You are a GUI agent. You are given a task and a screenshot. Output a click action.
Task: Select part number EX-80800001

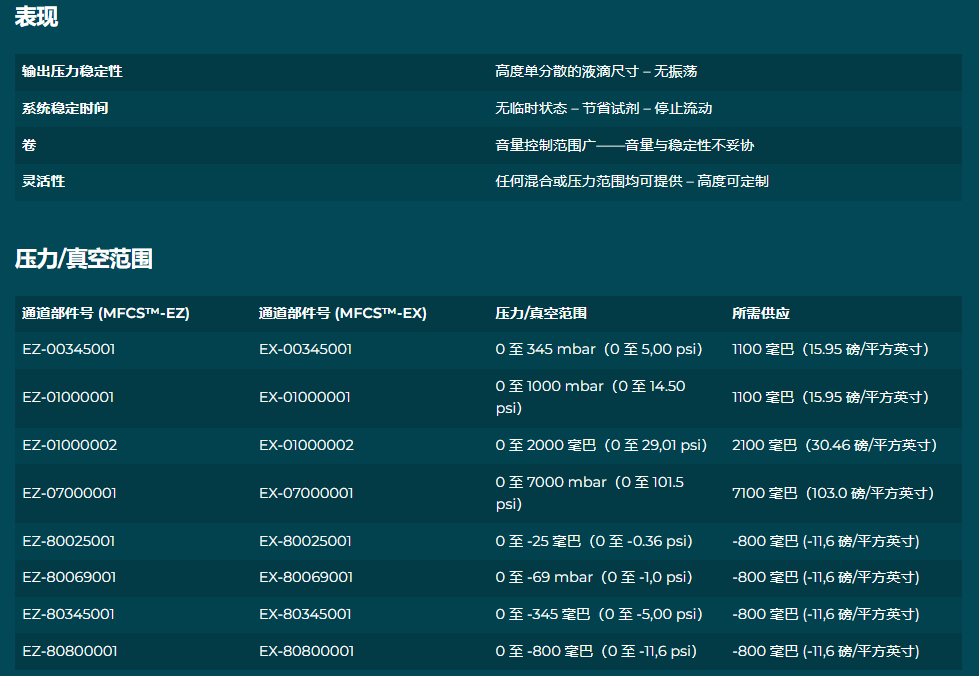pyautogui.click(x=306, y=651)
